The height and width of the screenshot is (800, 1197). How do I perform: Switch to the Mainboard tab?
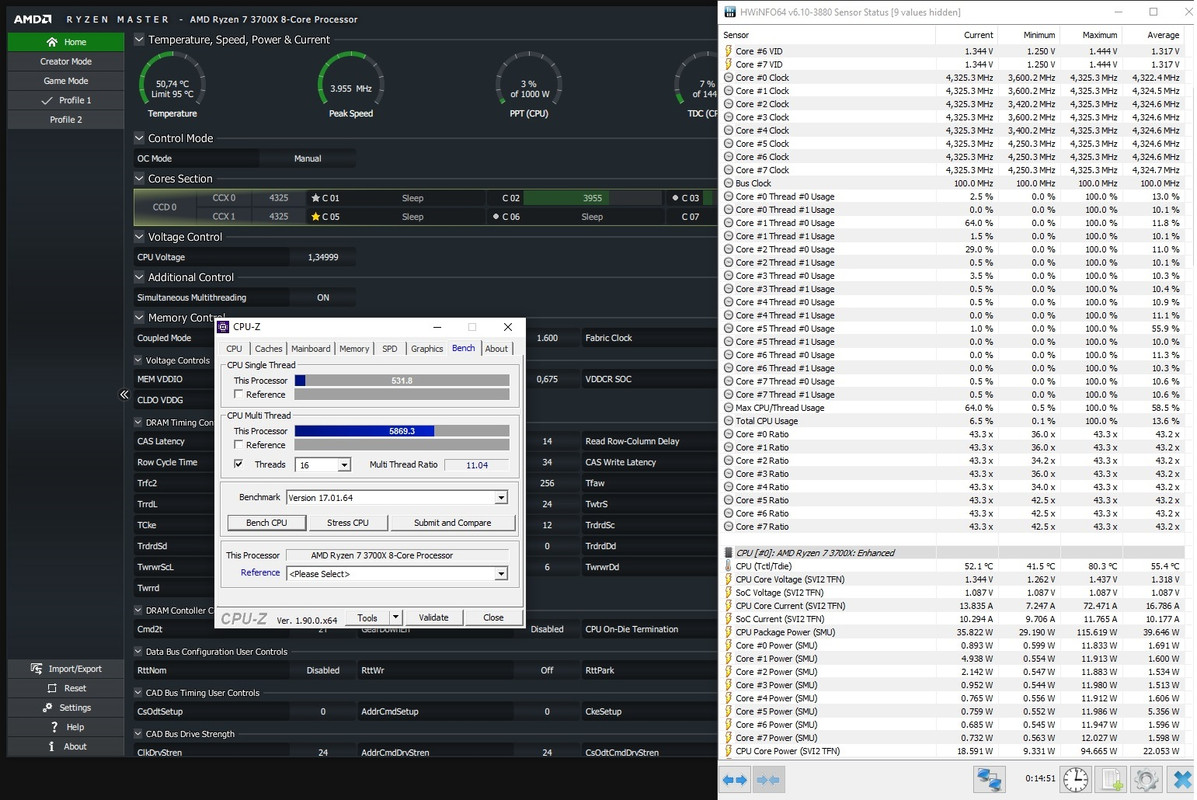click(311, 349)
